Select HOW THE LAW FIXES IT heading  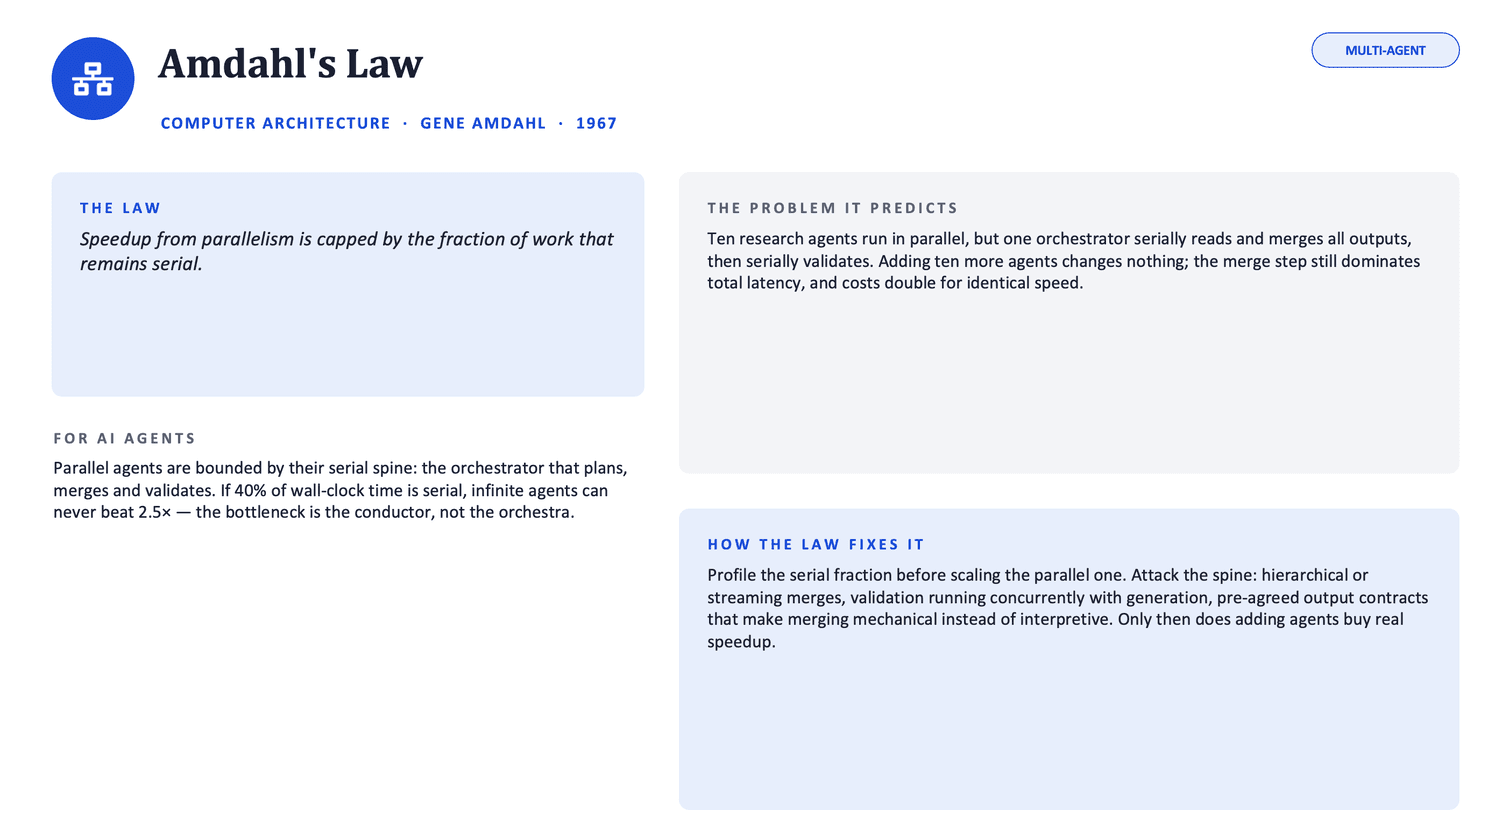point(816,544)
